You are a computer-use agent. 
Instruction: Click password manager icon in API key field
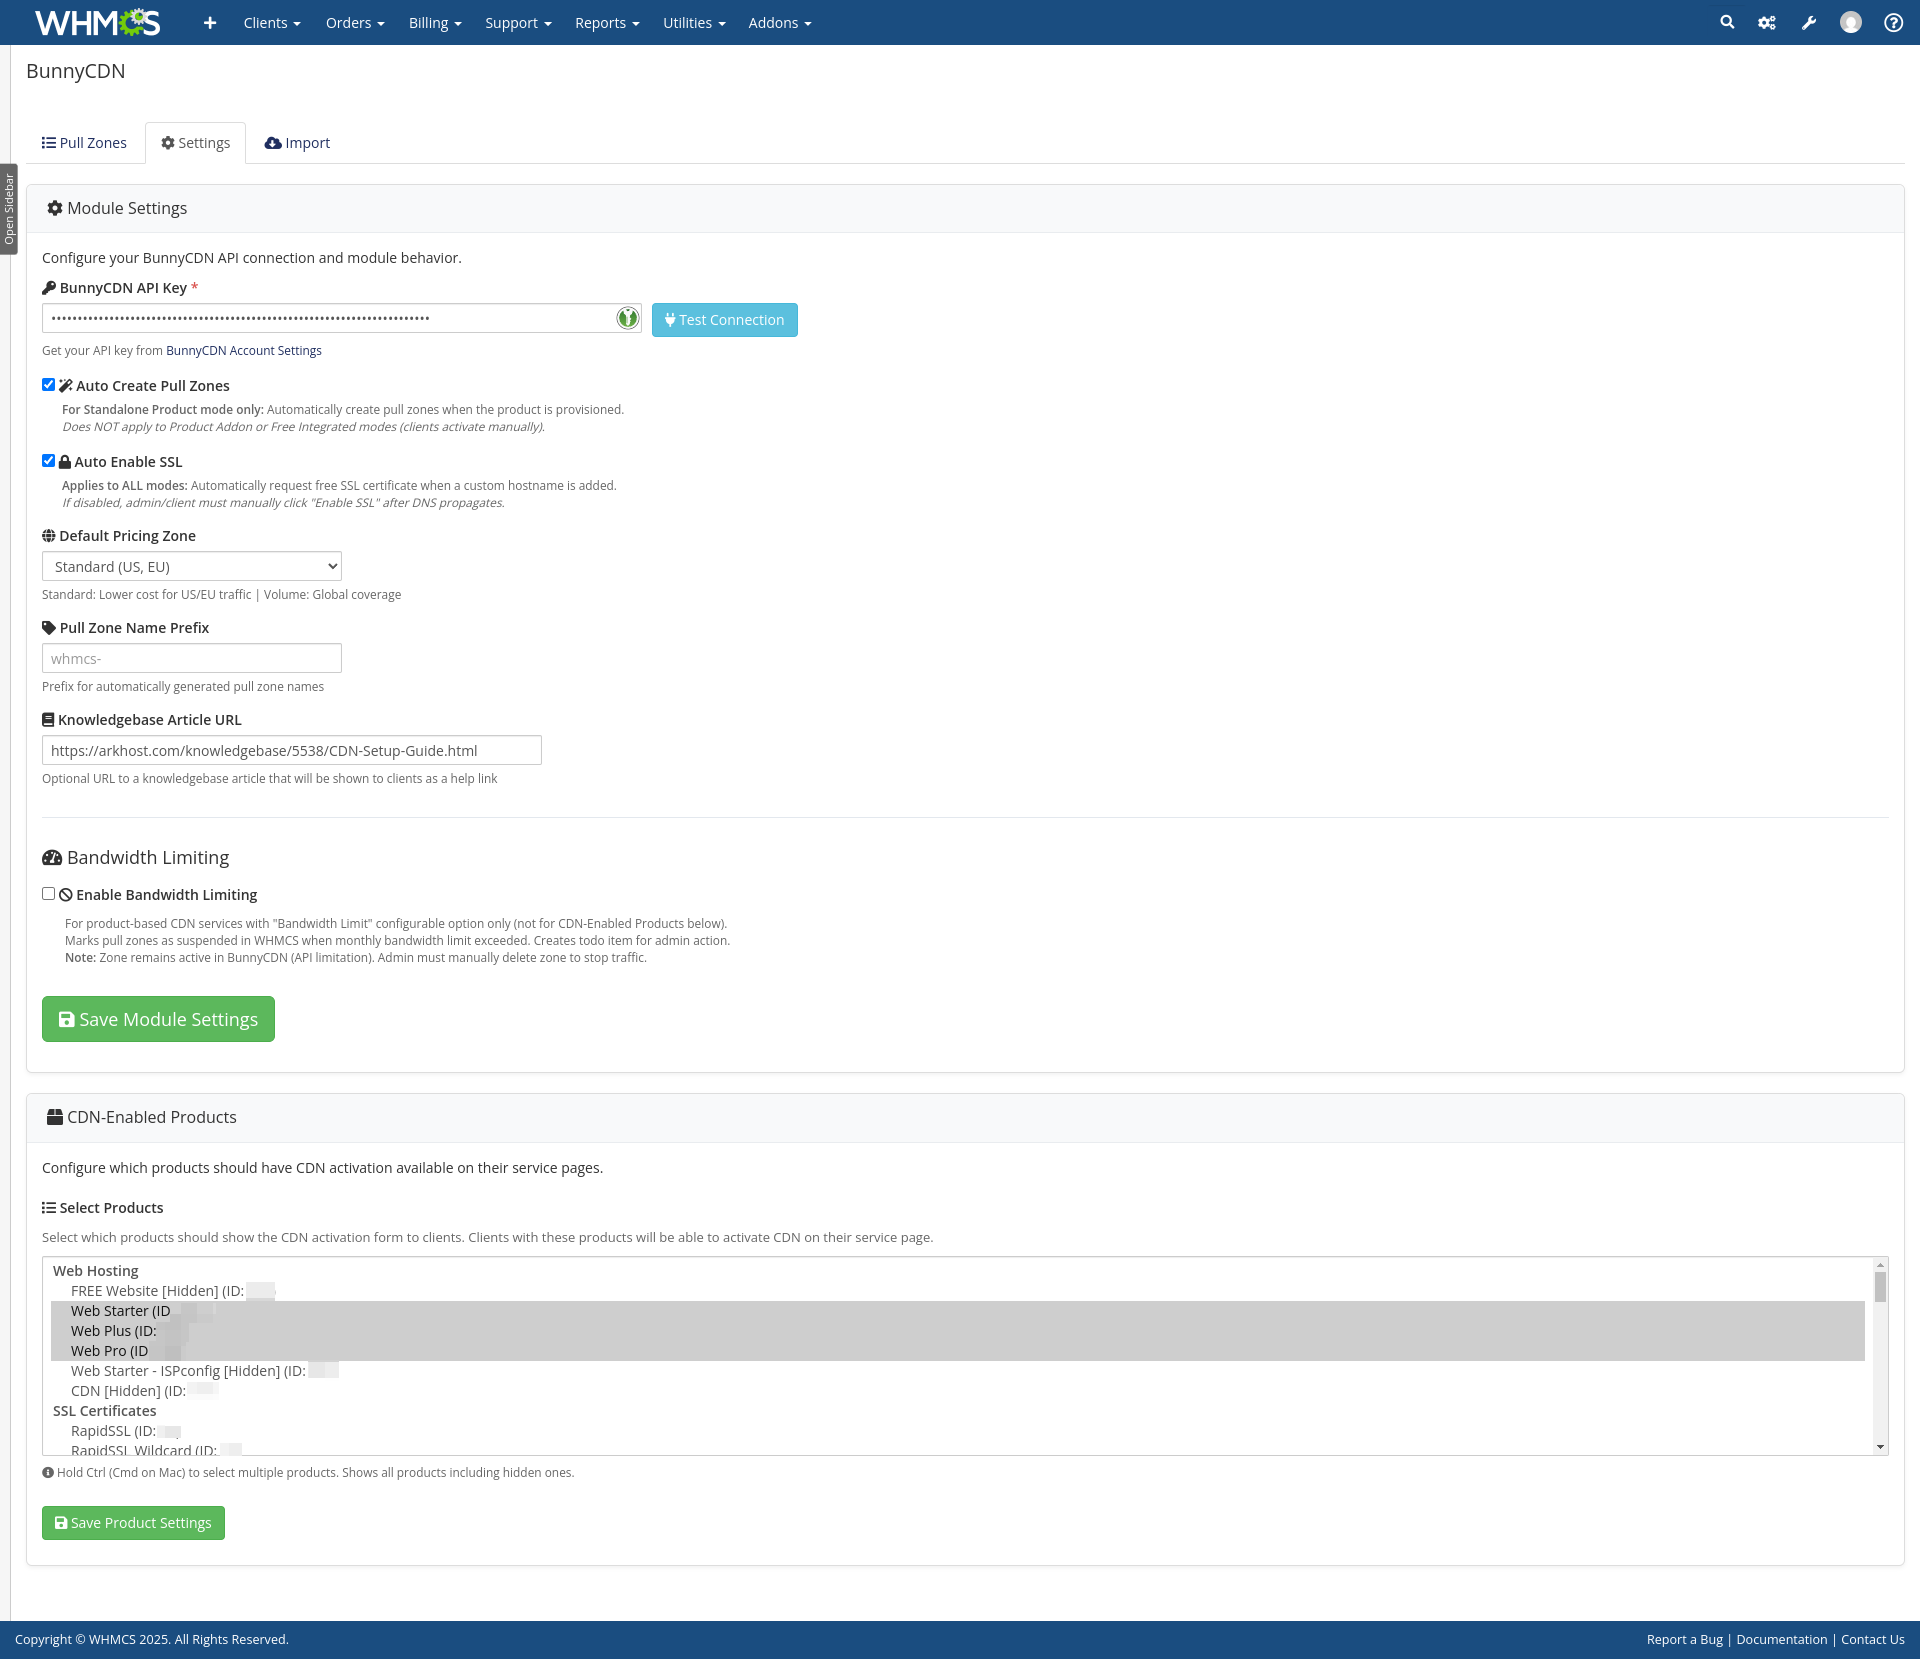(627, 318)
